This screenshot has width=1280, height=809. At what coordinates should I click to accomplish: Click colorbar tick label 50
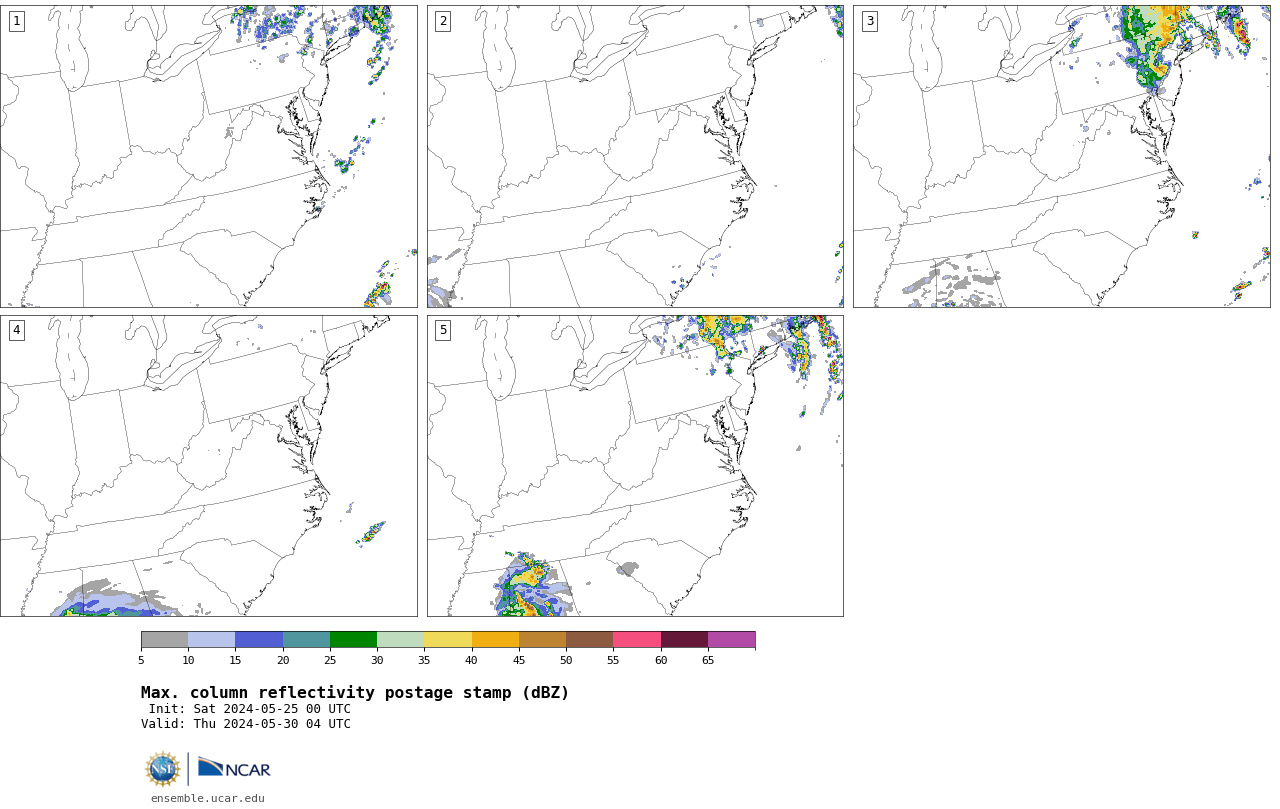(x=566, y=660)
